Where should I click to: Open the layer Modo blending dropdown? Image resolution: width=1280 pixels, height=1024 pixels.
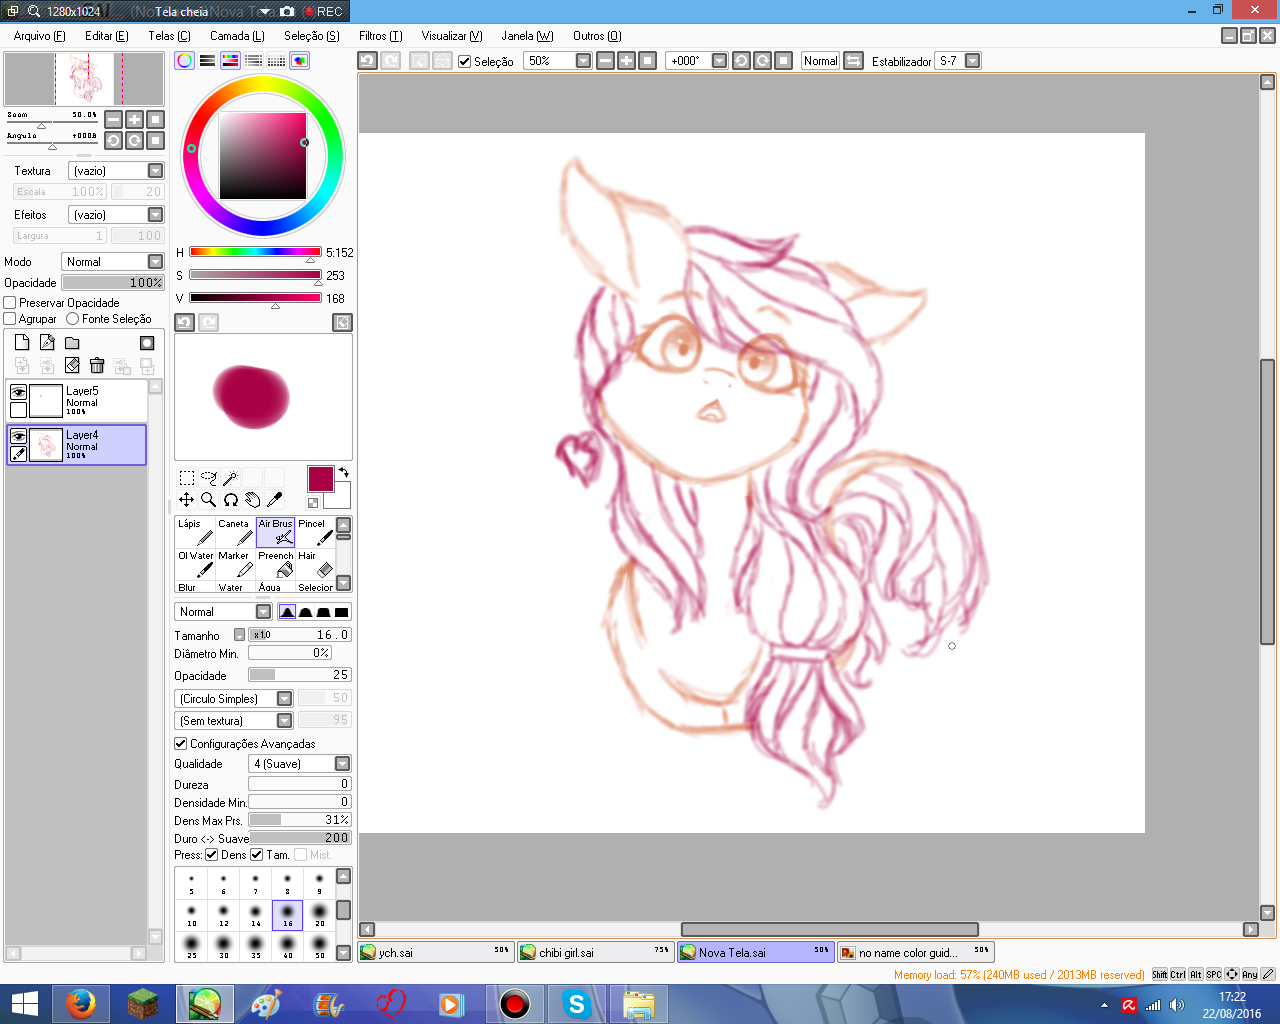tap(112, 262)
